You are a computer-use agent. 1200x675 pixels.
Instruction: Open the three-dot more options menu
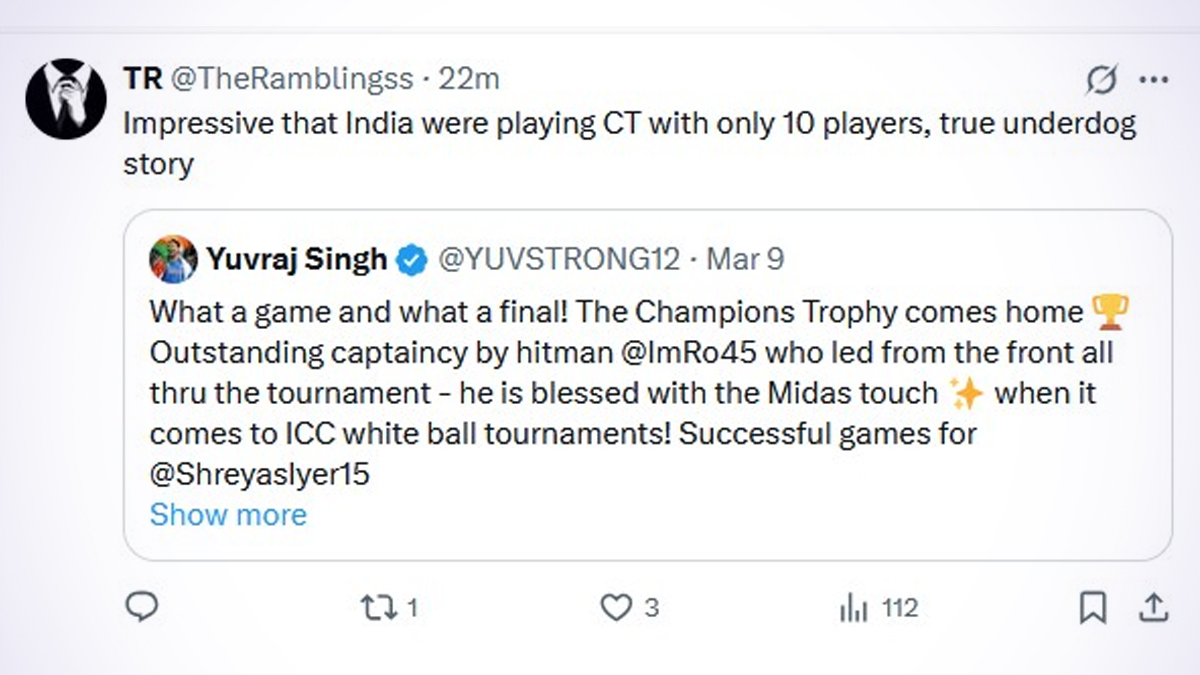pos(1153,79)
